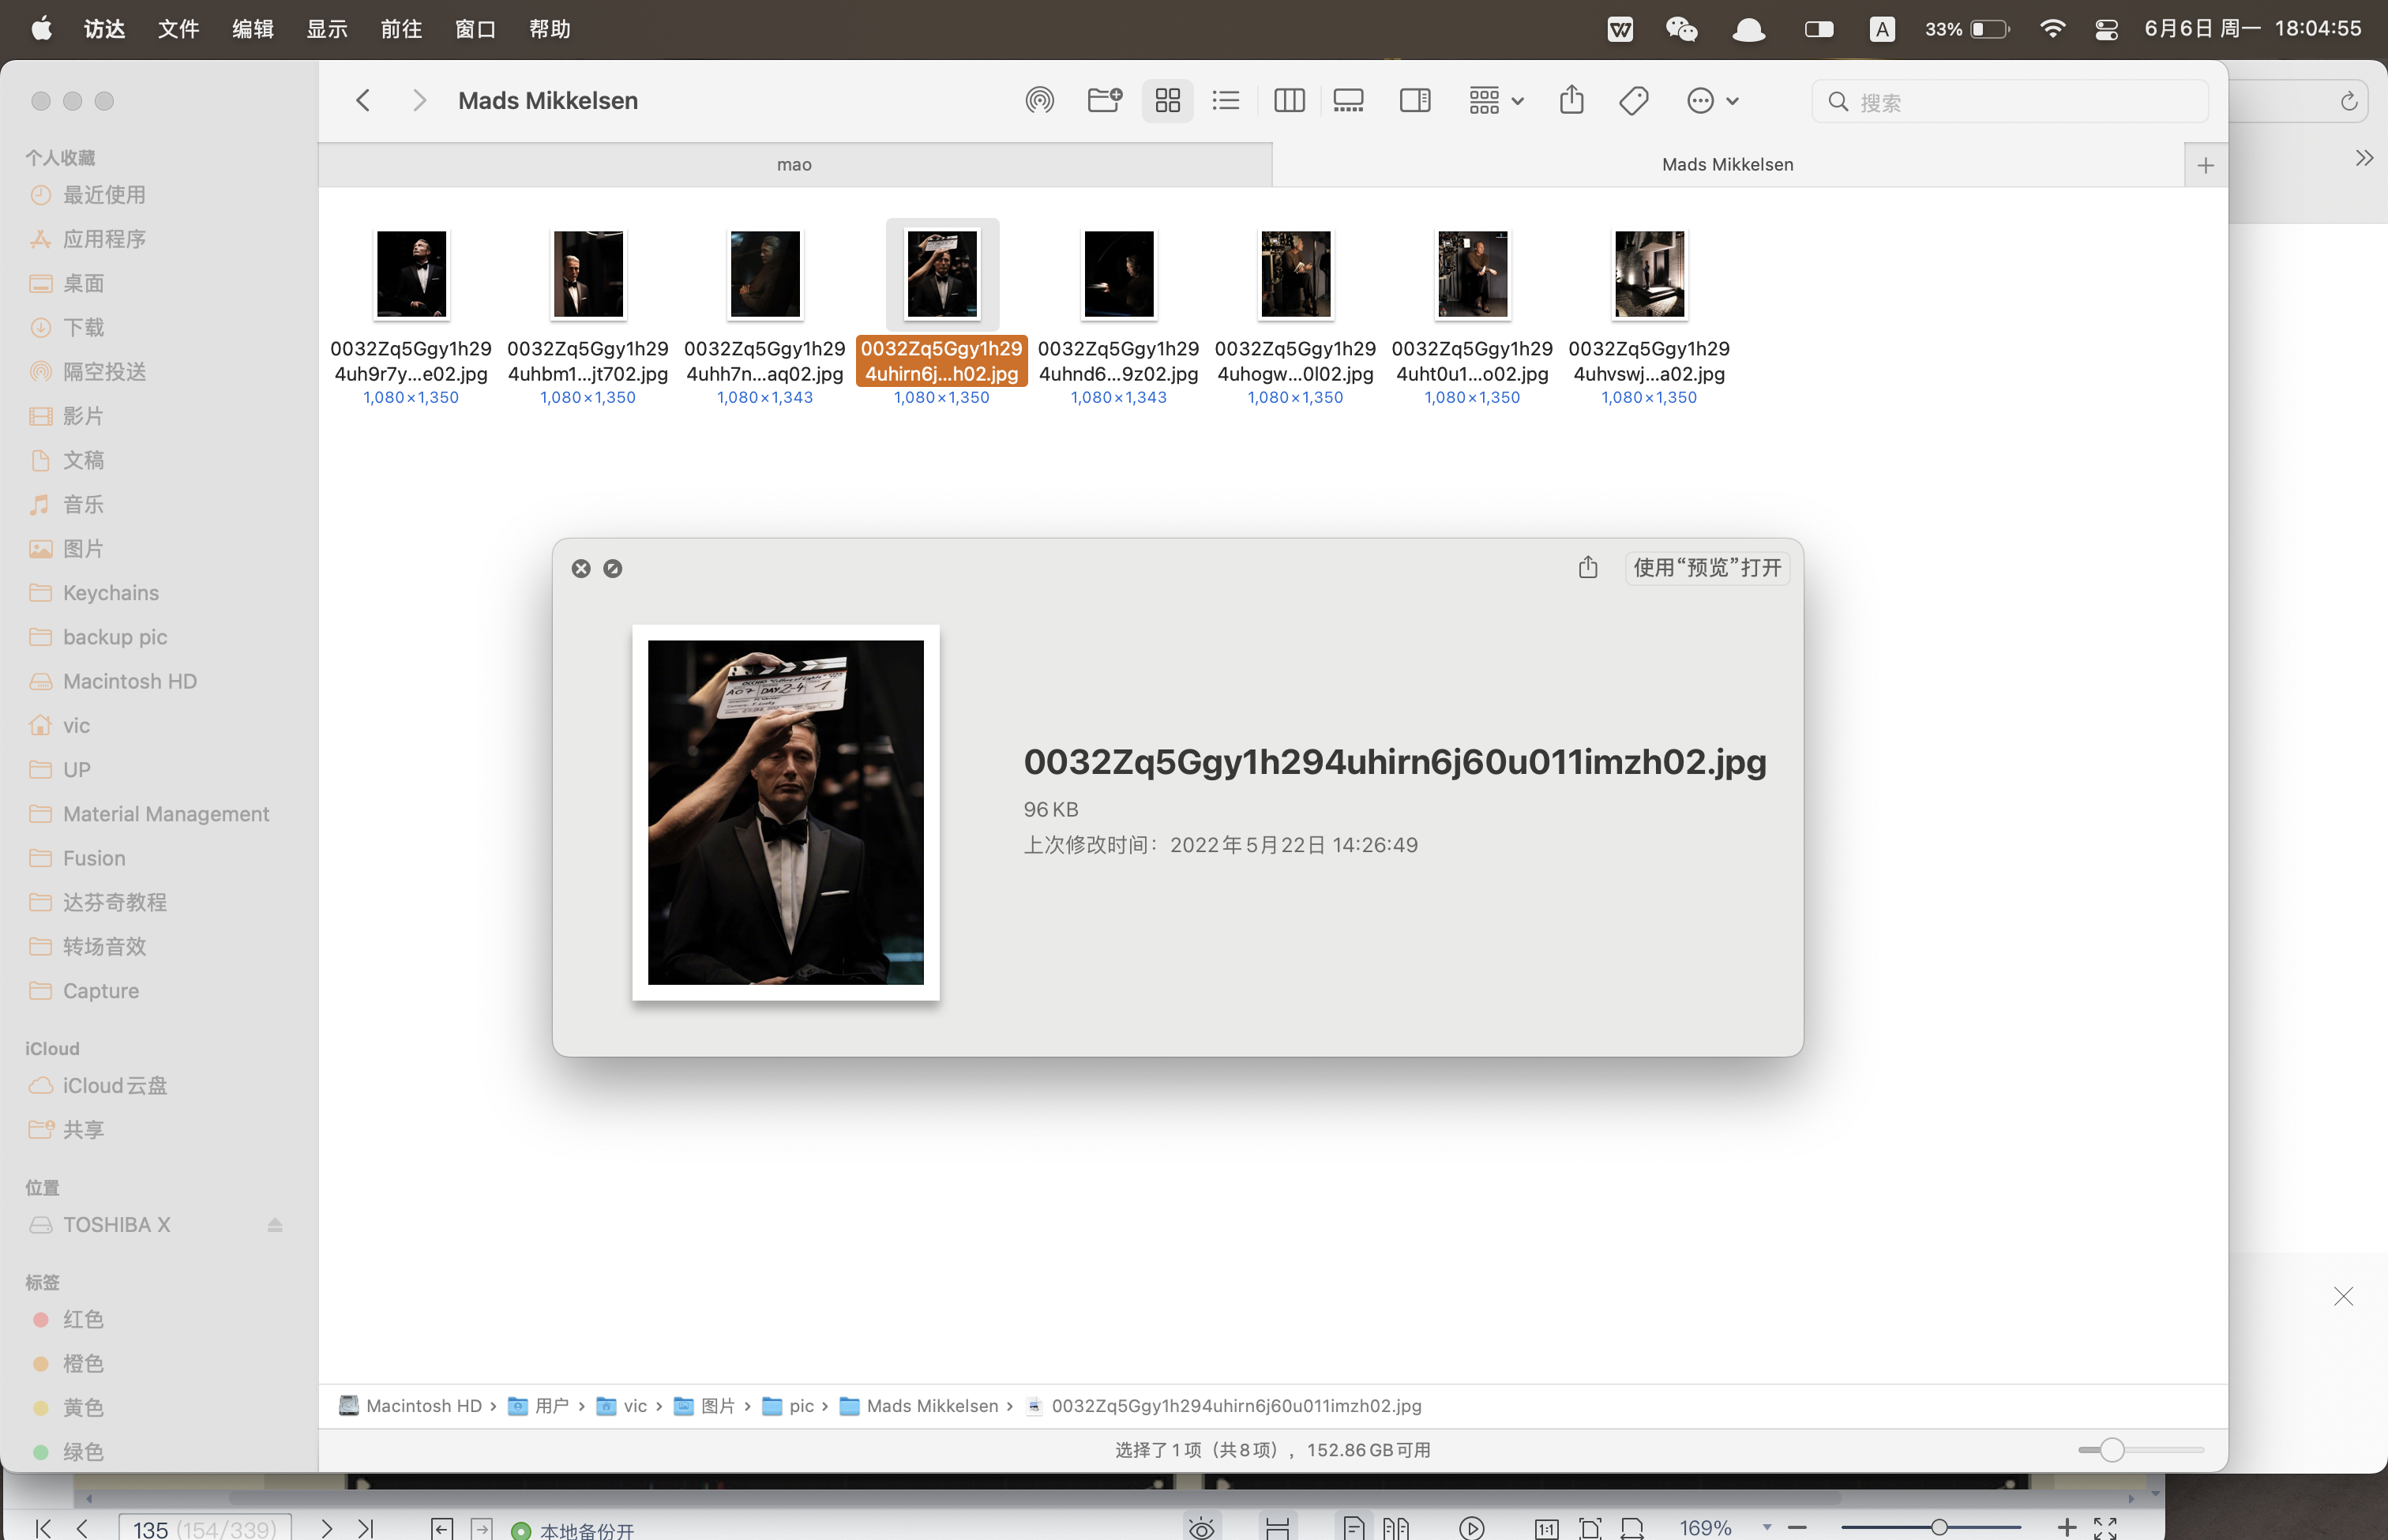Click the Share icon in Finder toolbar
This screenshot has width=2388, height=1540.
(x=1571, y=101)
